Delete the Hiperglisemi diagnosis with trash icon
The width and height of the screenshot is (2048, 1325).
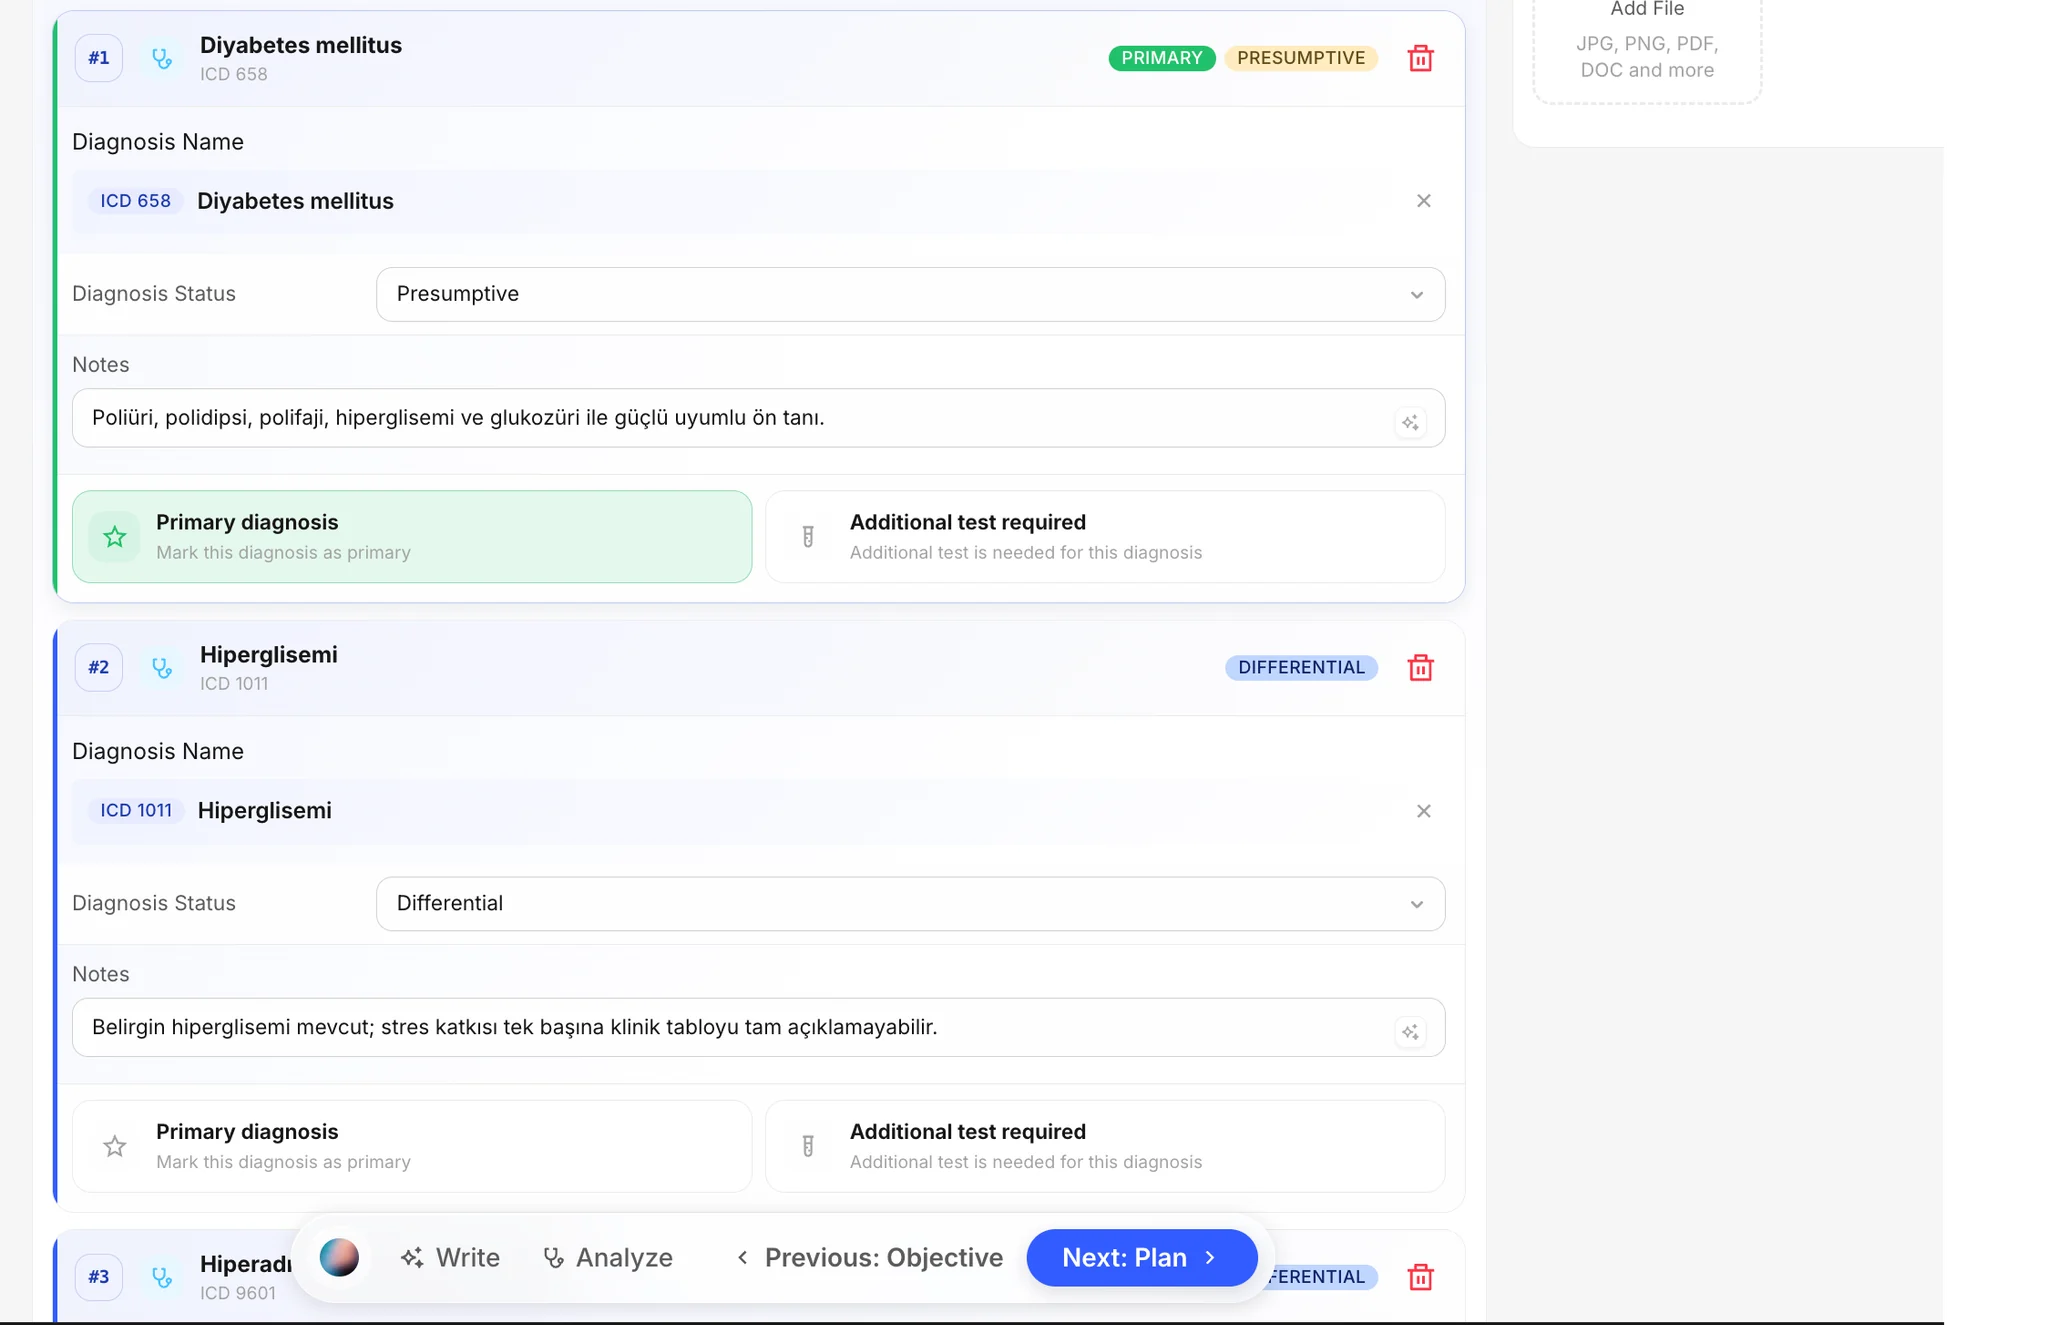(x=1420, y=667)
